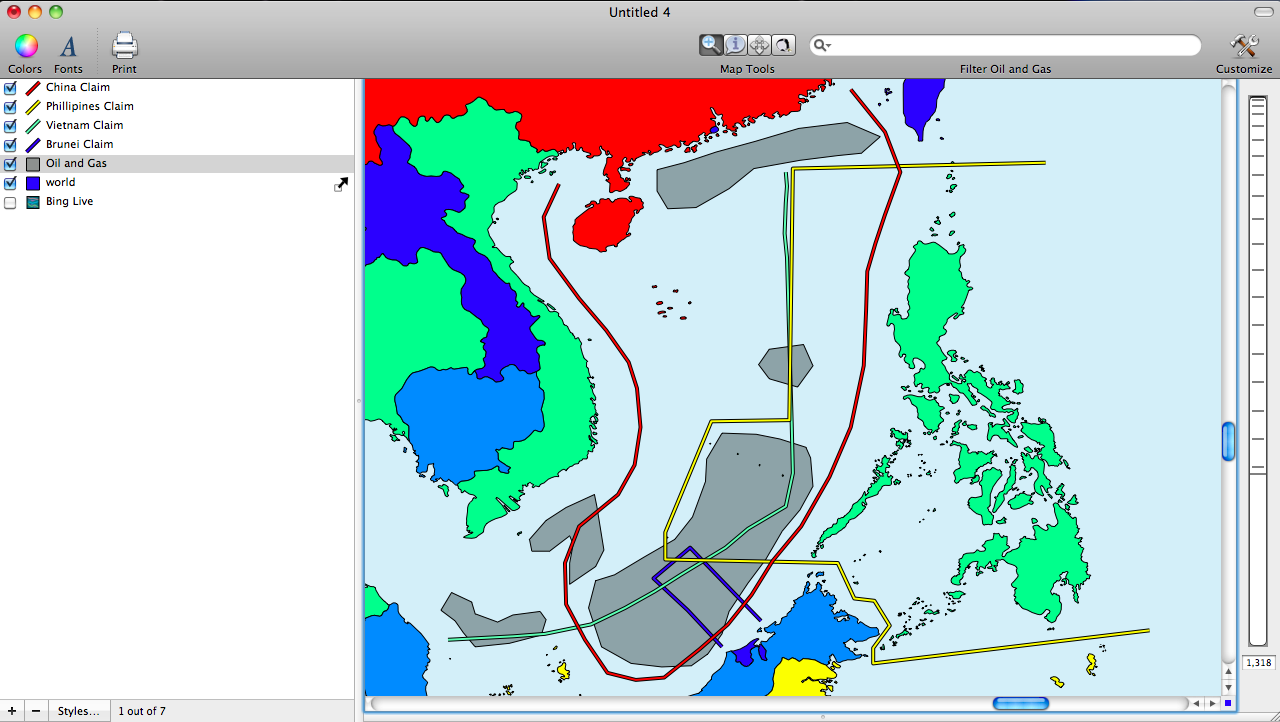This screenshot has height=722, width=1280.
Task: Select the Pan arrows map tool
Action: pos(759,45)
